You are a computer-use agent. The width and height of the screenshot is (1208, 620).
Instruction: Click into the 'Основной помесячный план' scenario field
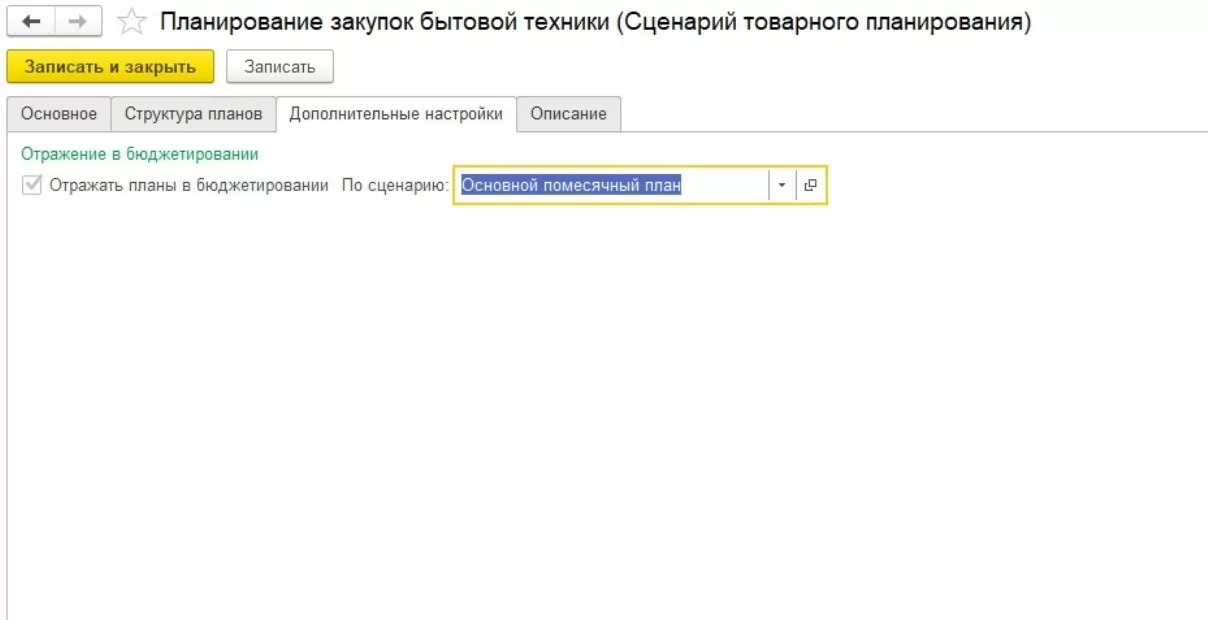pos(610,185)
